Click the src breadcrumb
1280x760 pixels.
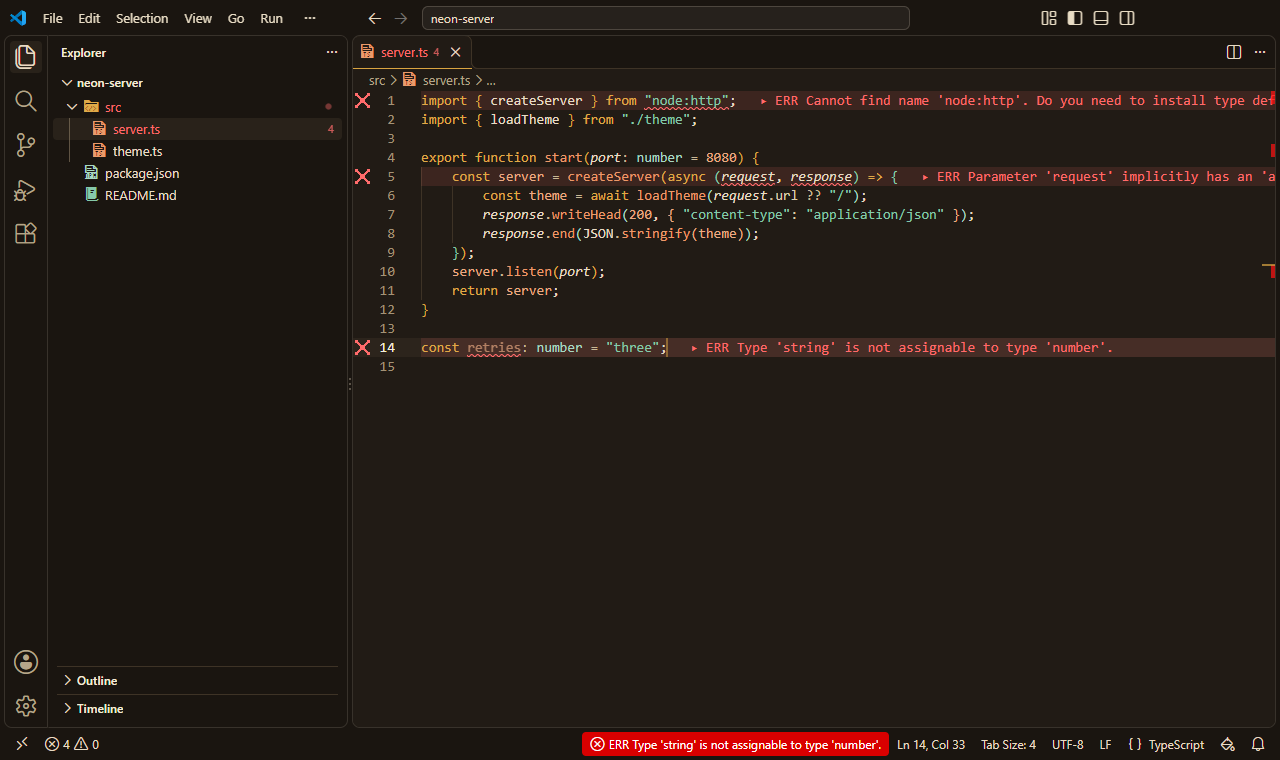tap(377, 80)
